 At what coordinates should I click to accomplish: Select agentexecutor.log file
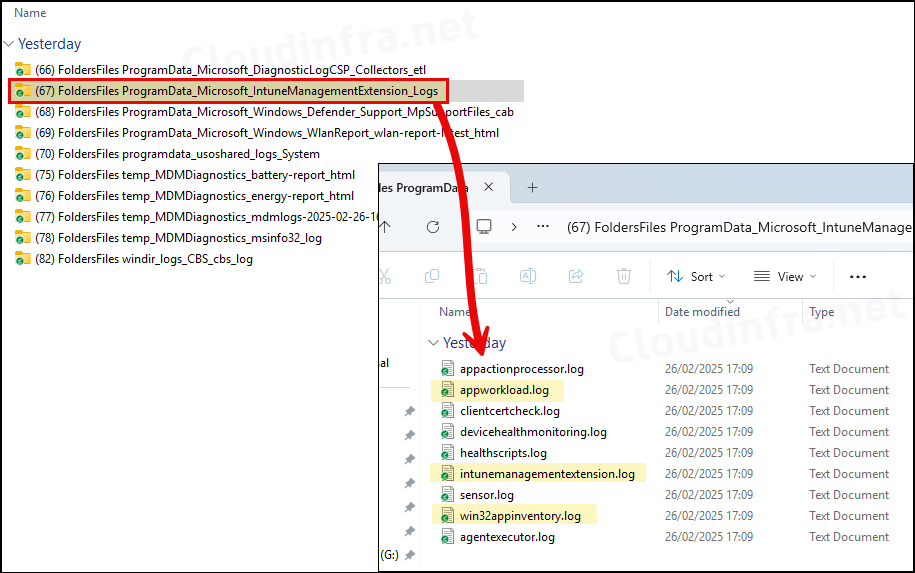pyautogui.click(x=507, y=537)
